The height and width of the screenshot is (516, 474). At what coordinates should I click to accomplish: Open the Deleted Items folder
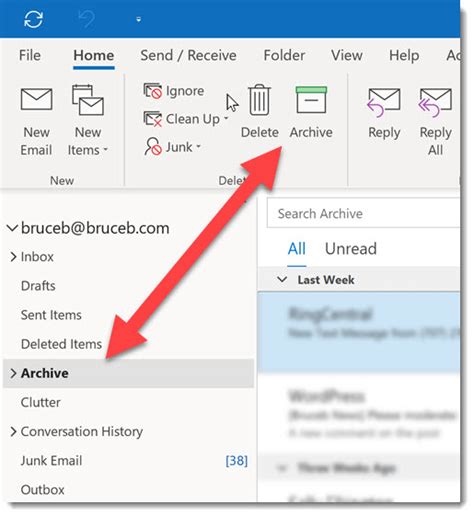pyautogui.click(x=61, y=344)
